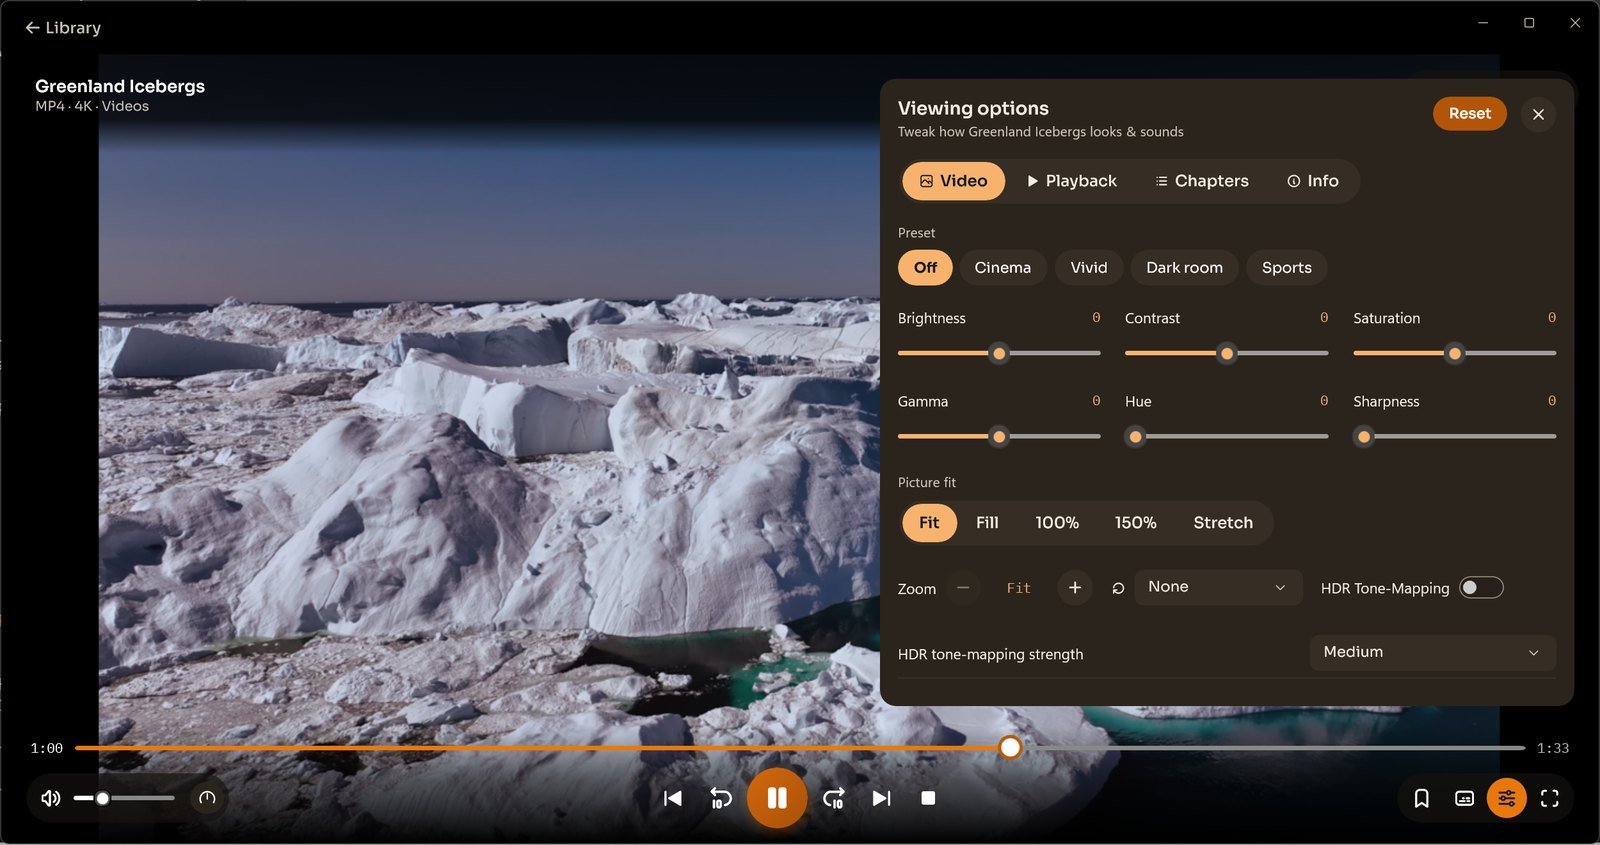Toggle the viewing options sliders button
Image resolution: width=1600 pixels, height=845 pixels.
pyautogui.click(x=1507, y=798)
